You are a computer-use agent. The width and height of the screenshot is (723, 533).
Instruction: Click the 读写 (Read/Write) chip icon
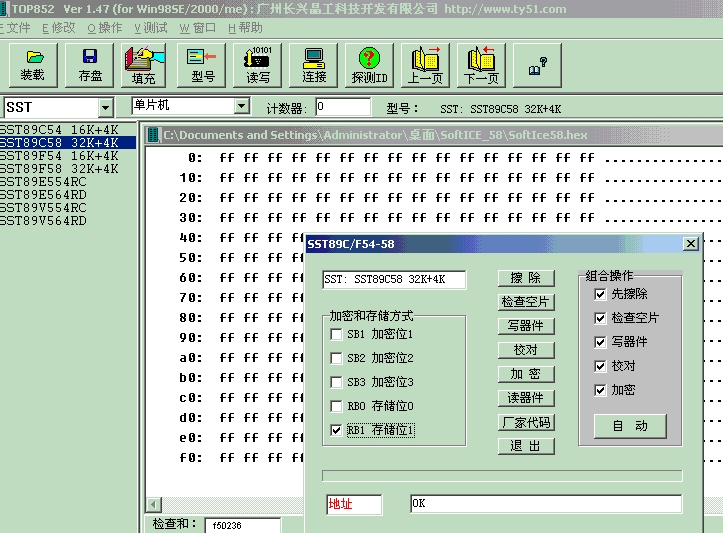tap(258, 65)
